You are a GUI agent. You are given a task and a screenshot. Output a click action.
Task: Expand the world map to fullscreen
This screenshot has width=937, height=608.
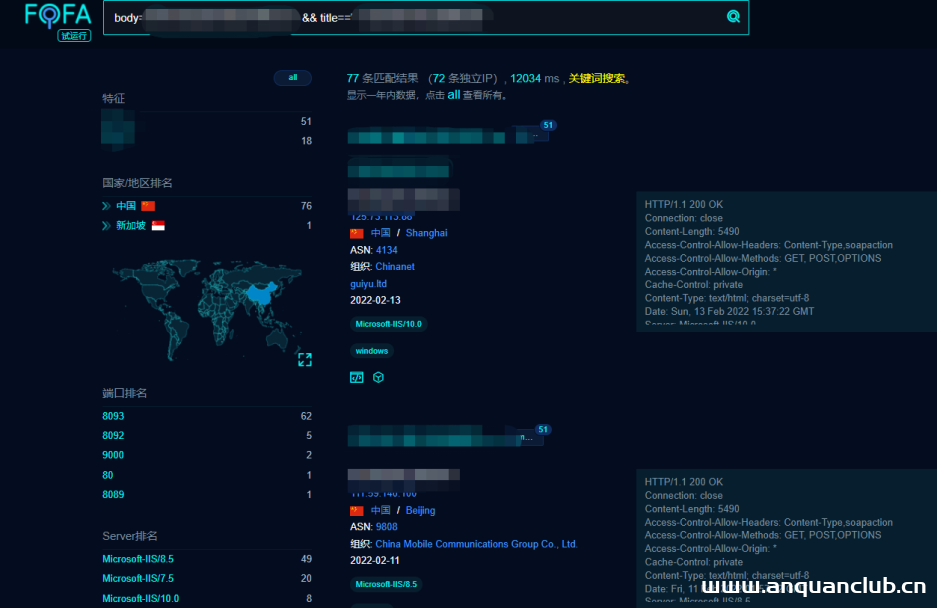(305, 360)
